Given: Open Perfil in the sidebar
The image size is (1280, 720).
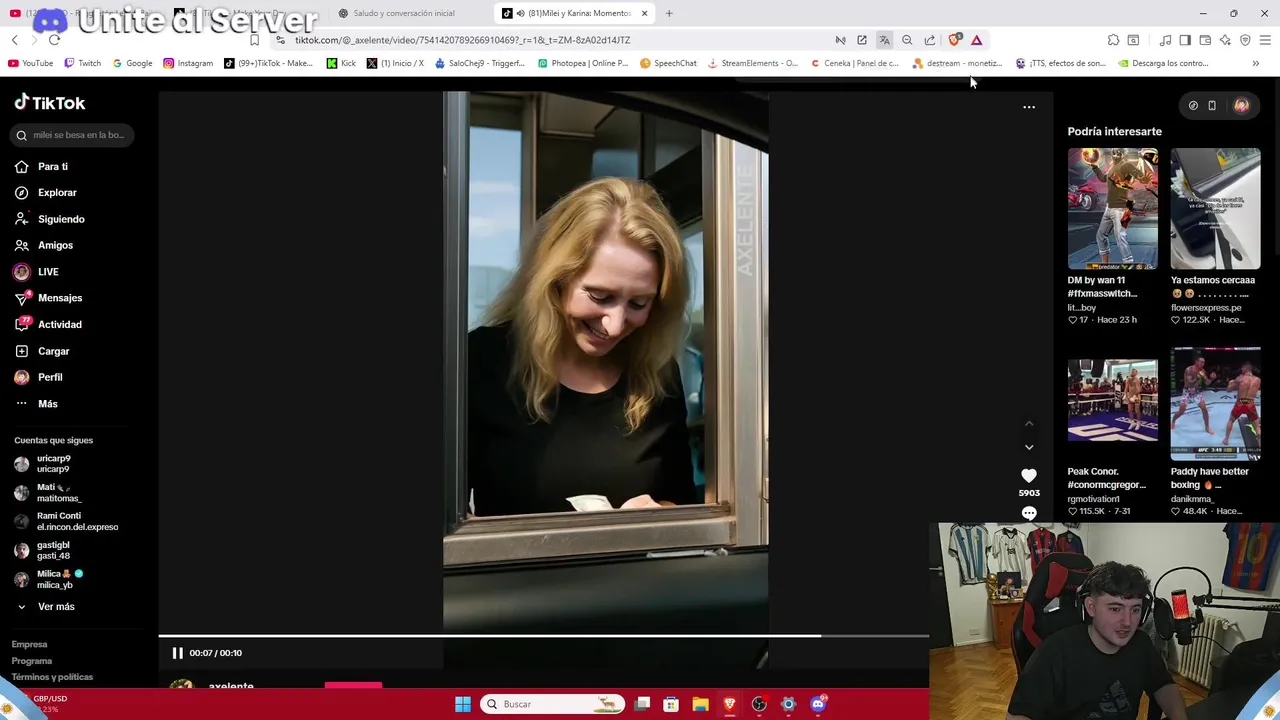Looking at the screenshot, I should [39, 377].
